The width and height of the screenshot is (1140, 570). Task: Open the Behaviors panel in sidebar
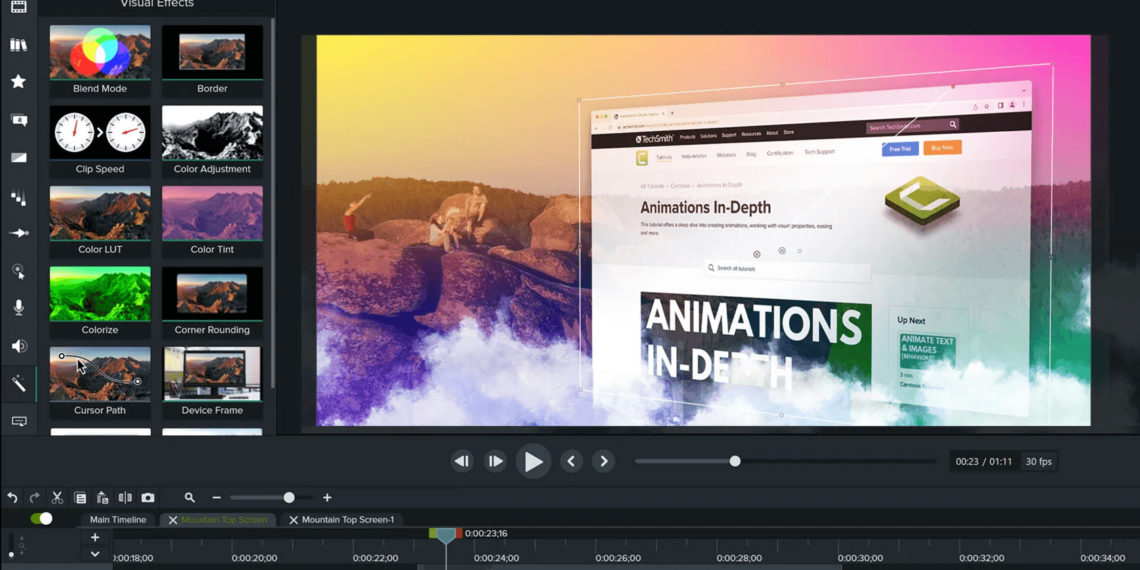tap(19, 196)
